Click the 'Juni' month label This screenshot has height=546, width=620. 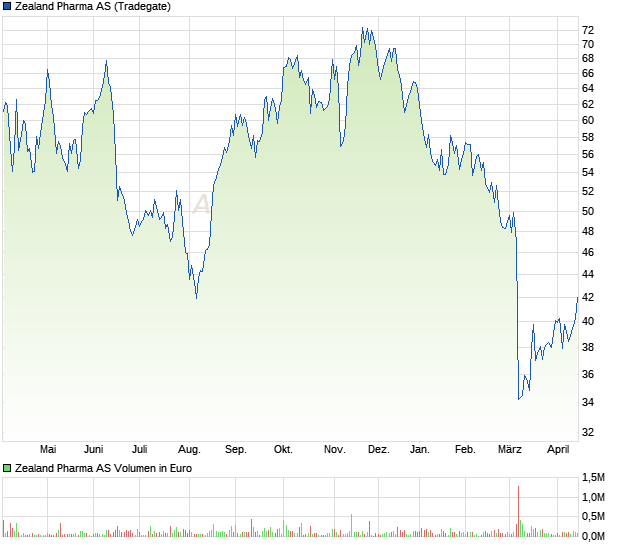pyautogui.click(x=94, y=449)
